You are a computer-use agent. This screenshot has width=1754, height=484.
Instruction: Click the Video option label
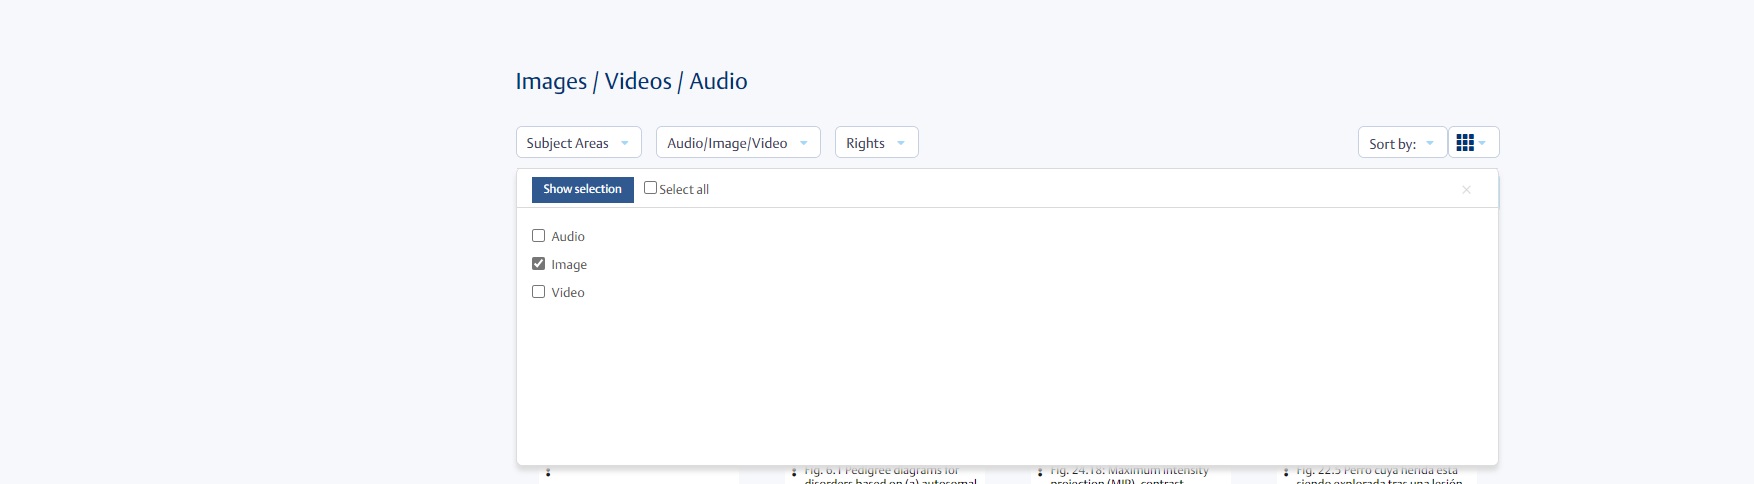pyautogui.click(x=568, y=293)
